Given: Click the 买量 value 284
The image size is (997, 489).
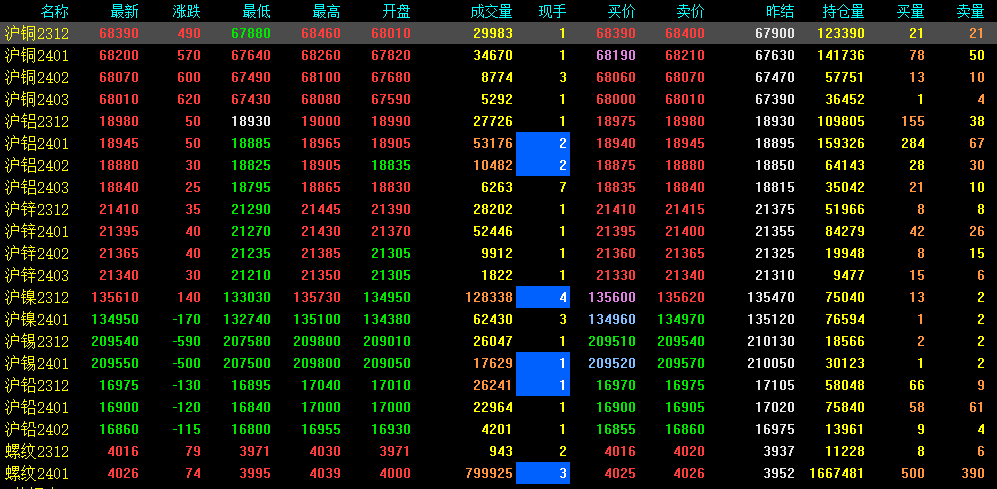Looking at the screenshot, I should pyautogui.click(x=913, y=144).
